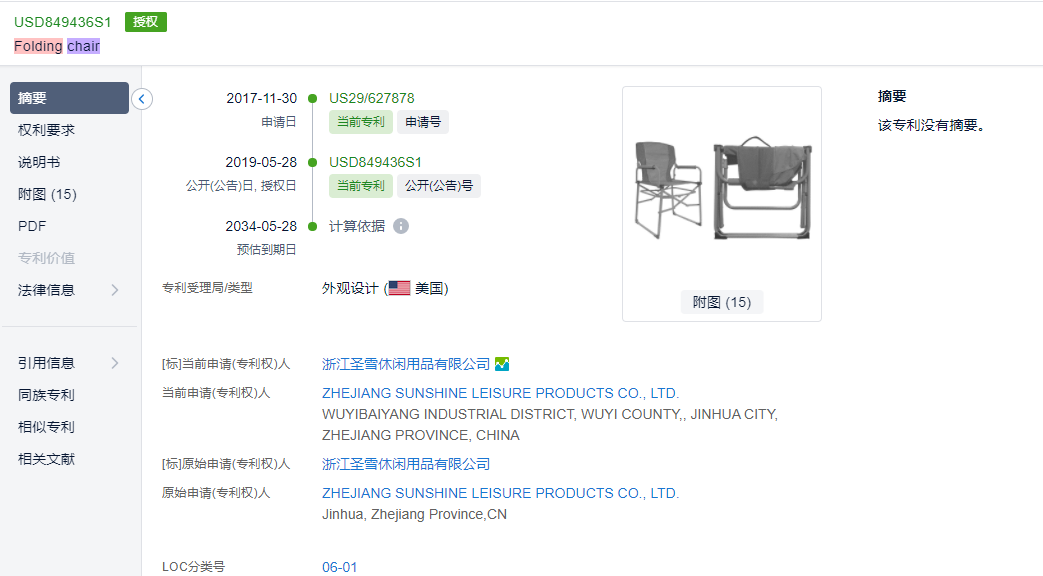Click LOC classification 06-01
Viewport: 1043px width, 576px height.
(339, 567)
